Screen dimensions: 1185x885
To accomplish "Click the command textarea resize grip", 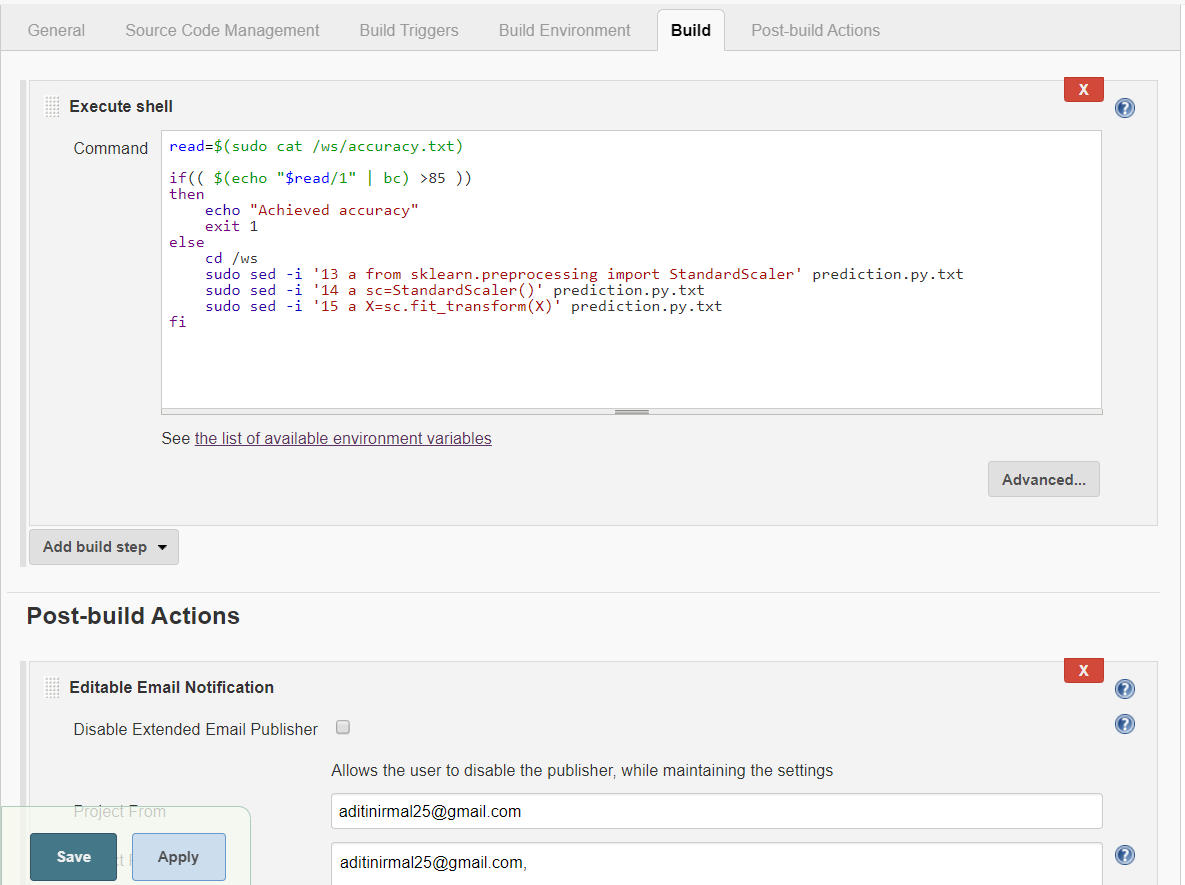I will point(632,412).
